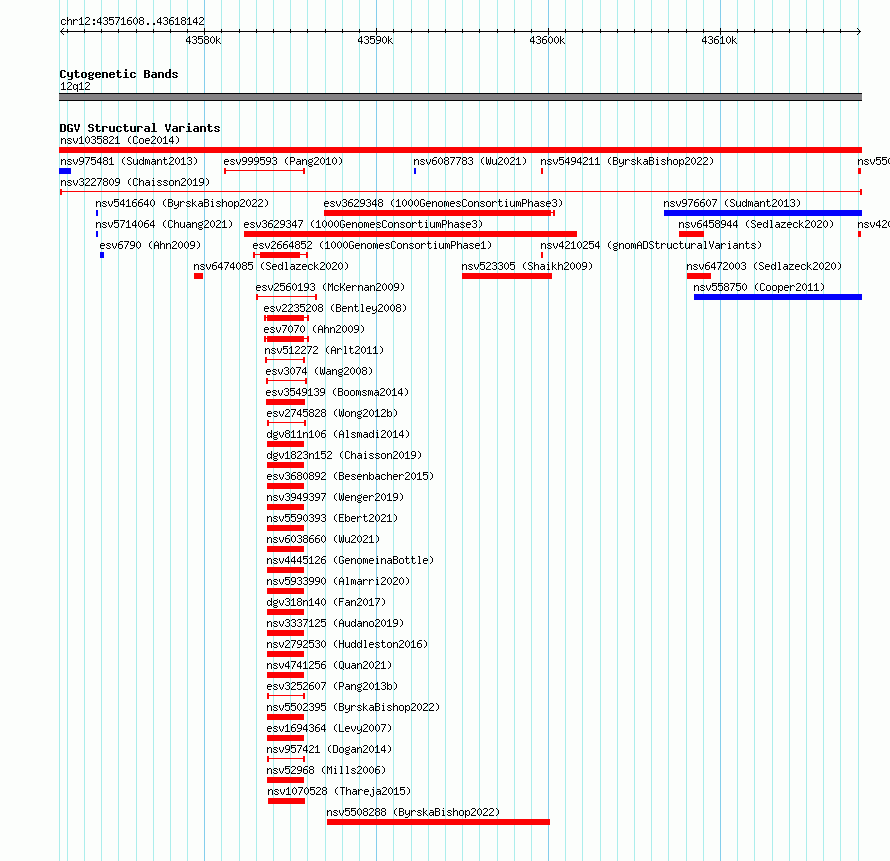Viewport: 890px width, 861px height.
Task: Open esv1694364 (Levy2007) label
Action: pyautogui.click(x=330, y=728)
